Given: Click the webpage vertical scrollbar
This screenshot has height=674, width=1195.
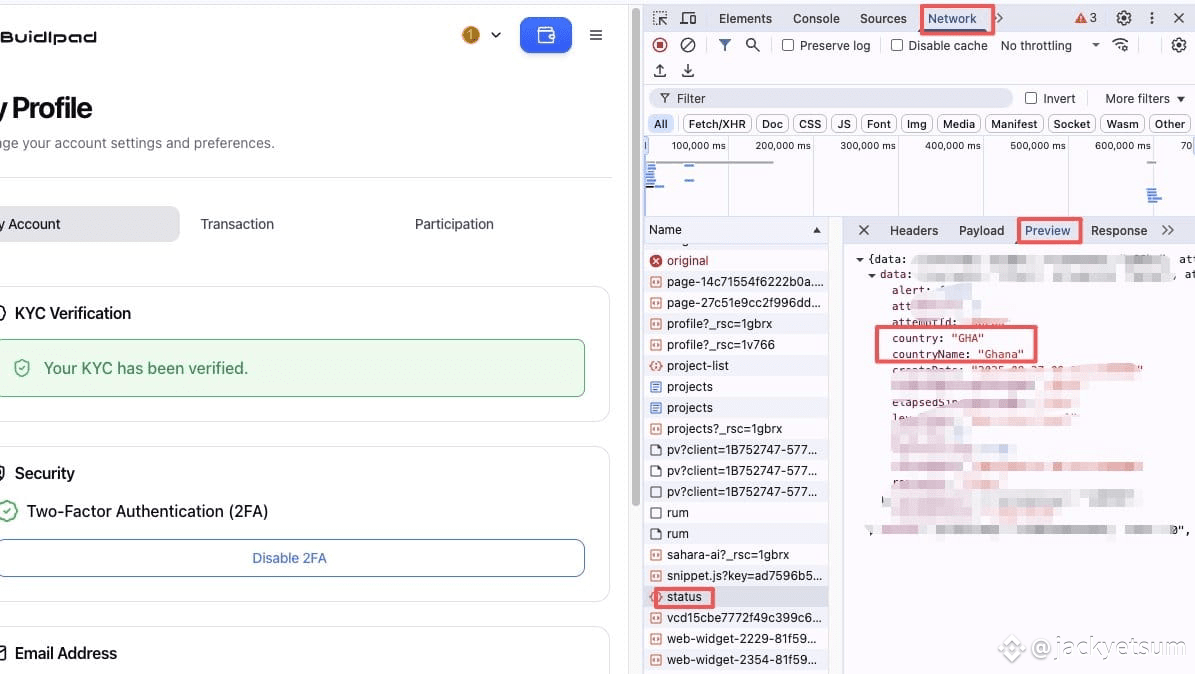Looking at the screenshot, I should (x=636, y=255).
